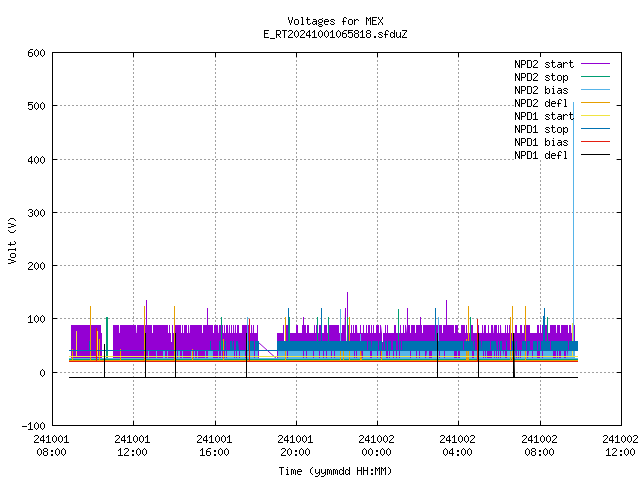
Task: Click the 'Volt (V)' y-axis label
Action: (13, 240)
